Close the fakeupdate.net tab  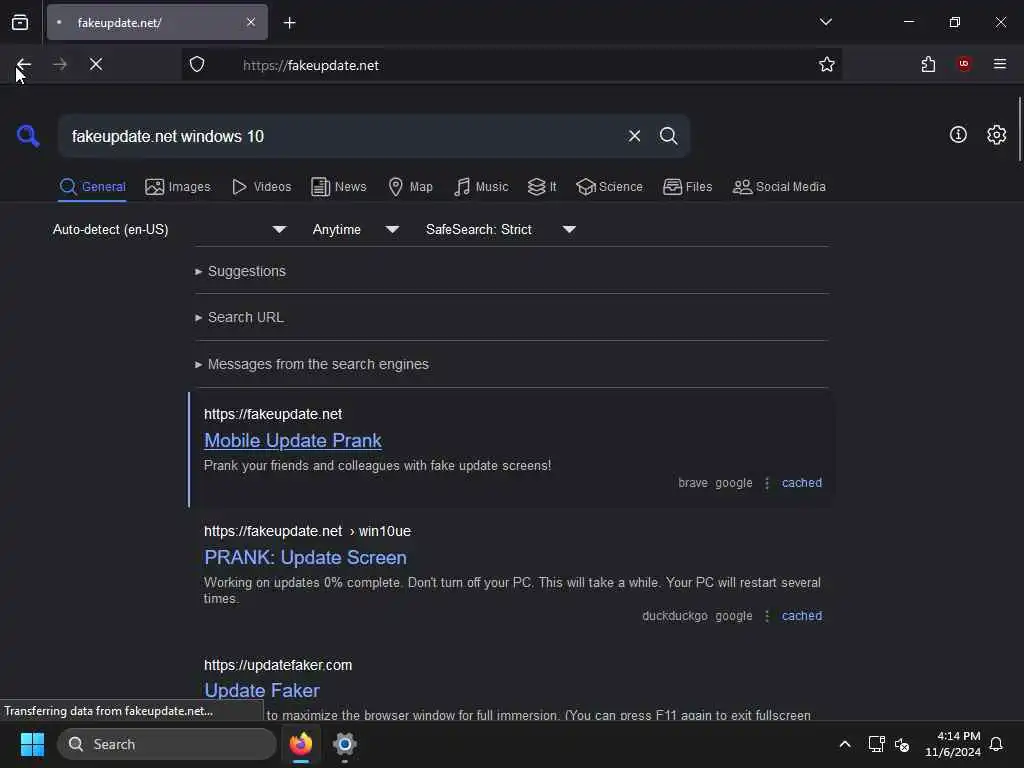(x=251, y=23)
